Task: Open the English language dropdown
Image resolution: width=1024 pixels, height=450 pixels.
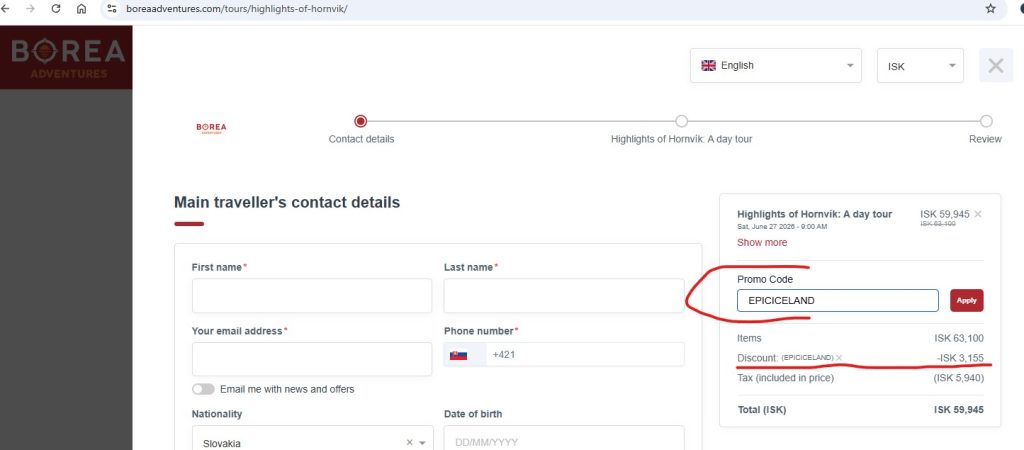Action: pyautogui.click(x=775, y=66)
